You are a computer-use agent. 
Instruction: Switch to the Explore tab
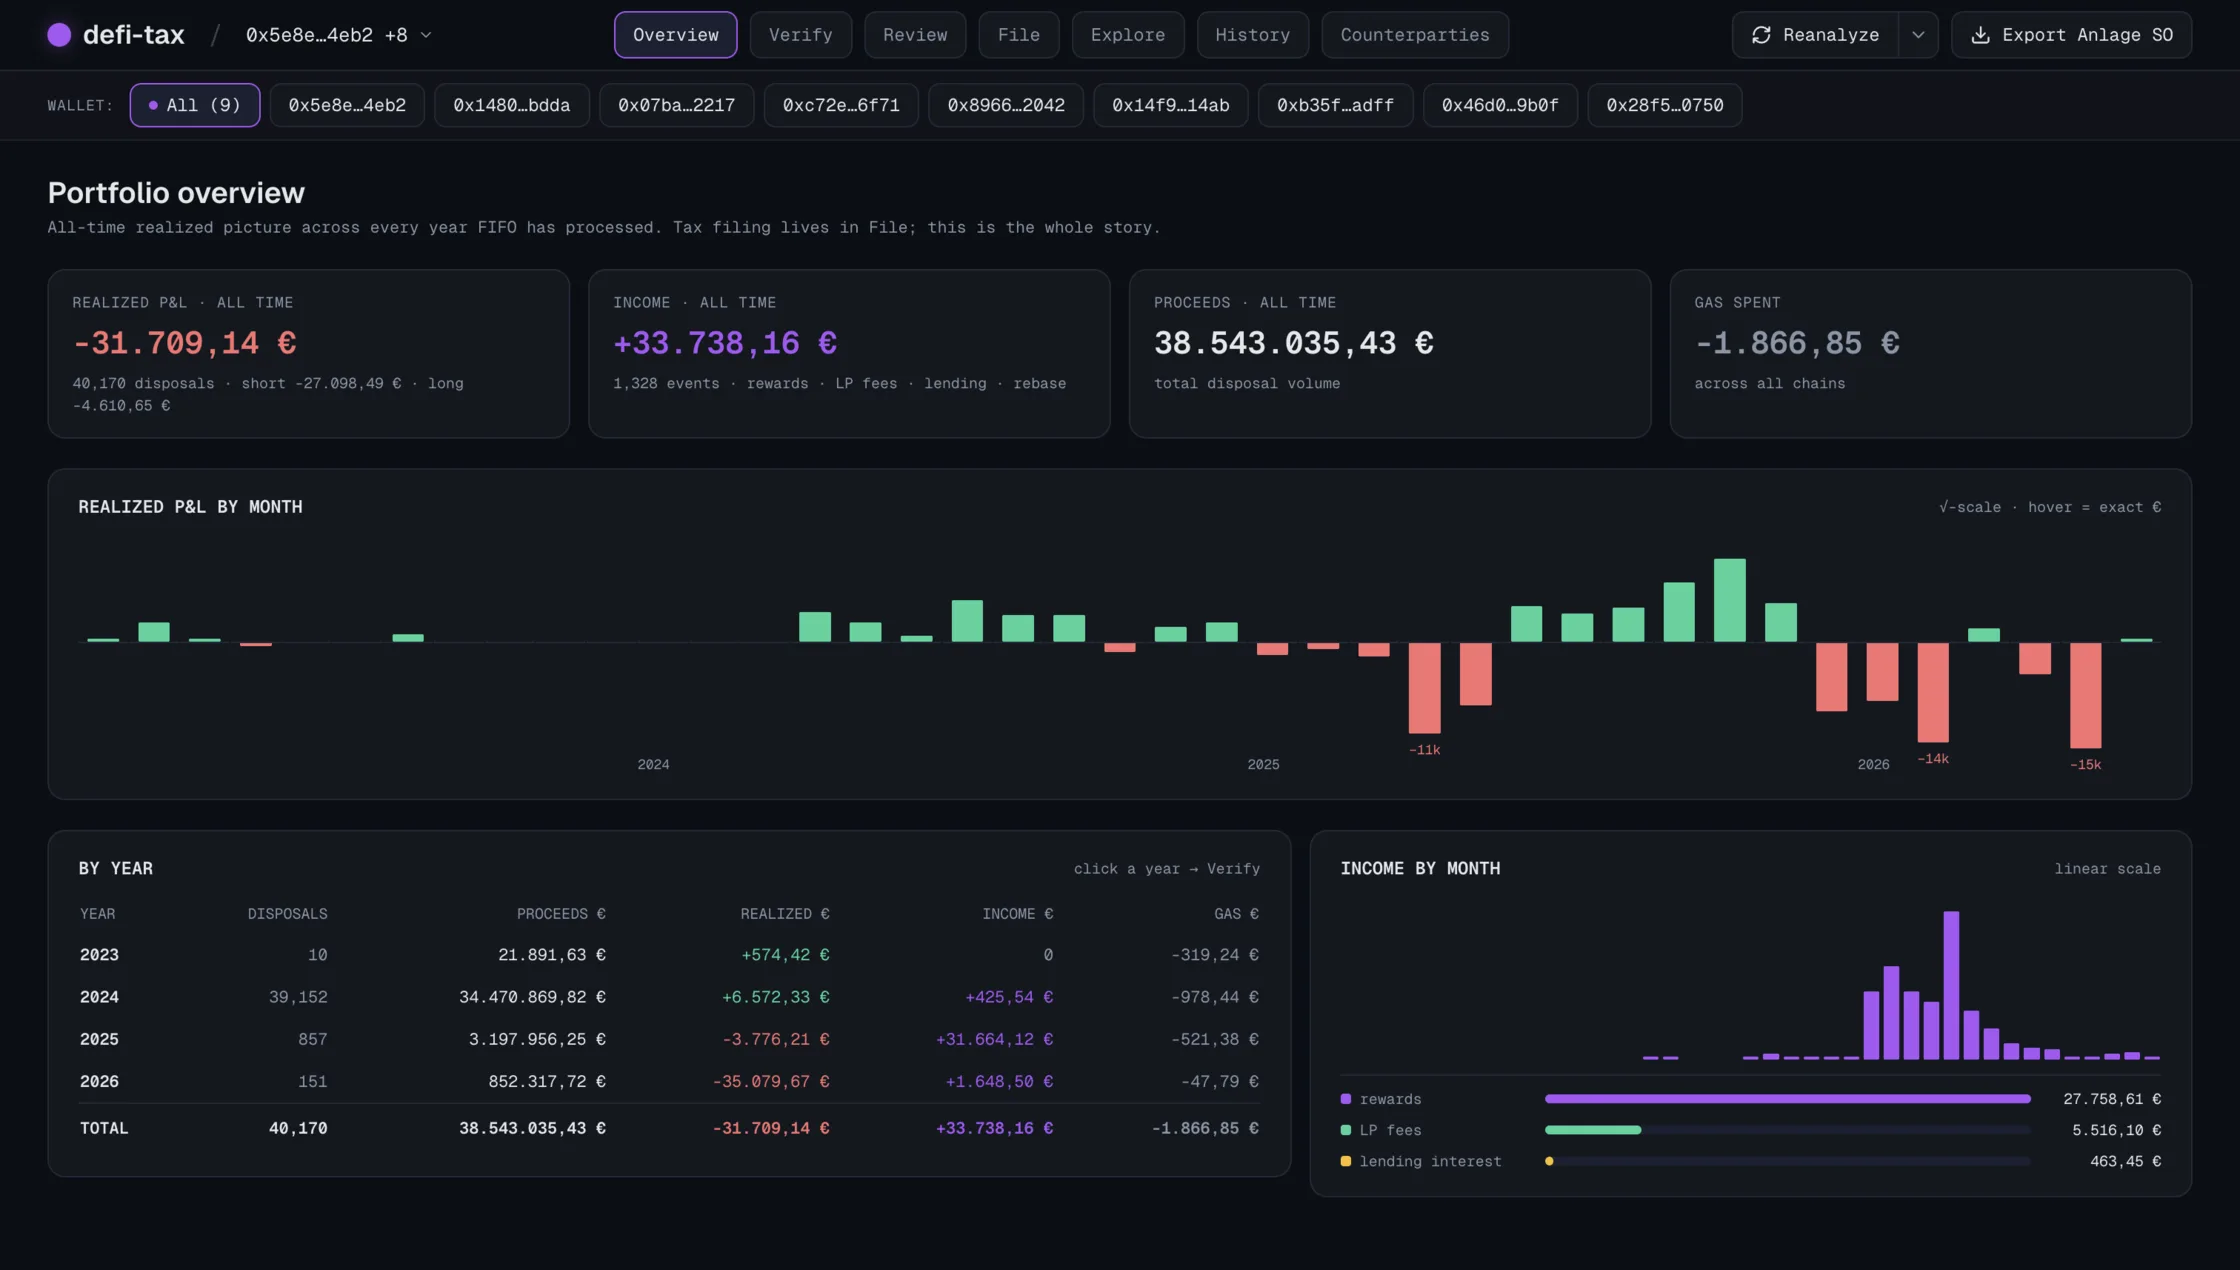click(x=1127, y=35)
